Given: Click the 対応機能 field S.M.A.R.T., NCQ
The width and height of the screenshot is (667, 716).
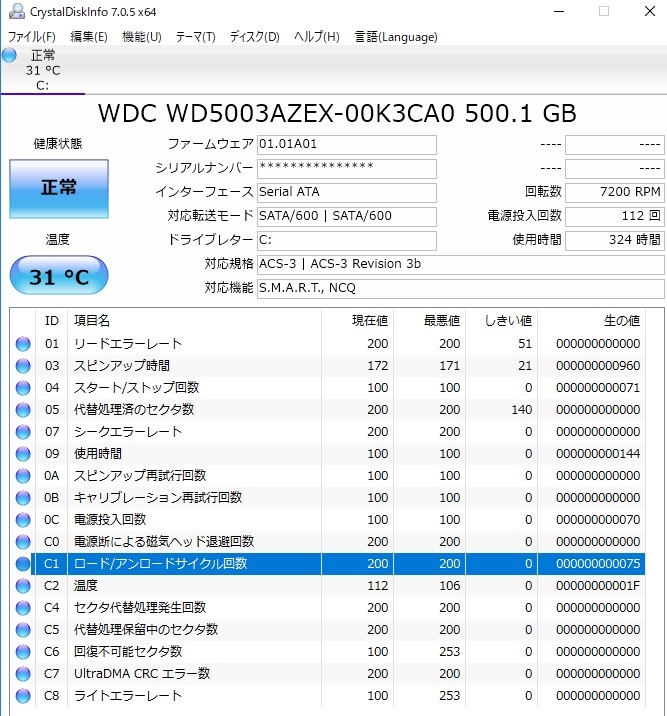Looking at the screenshot, I should 461,289.
